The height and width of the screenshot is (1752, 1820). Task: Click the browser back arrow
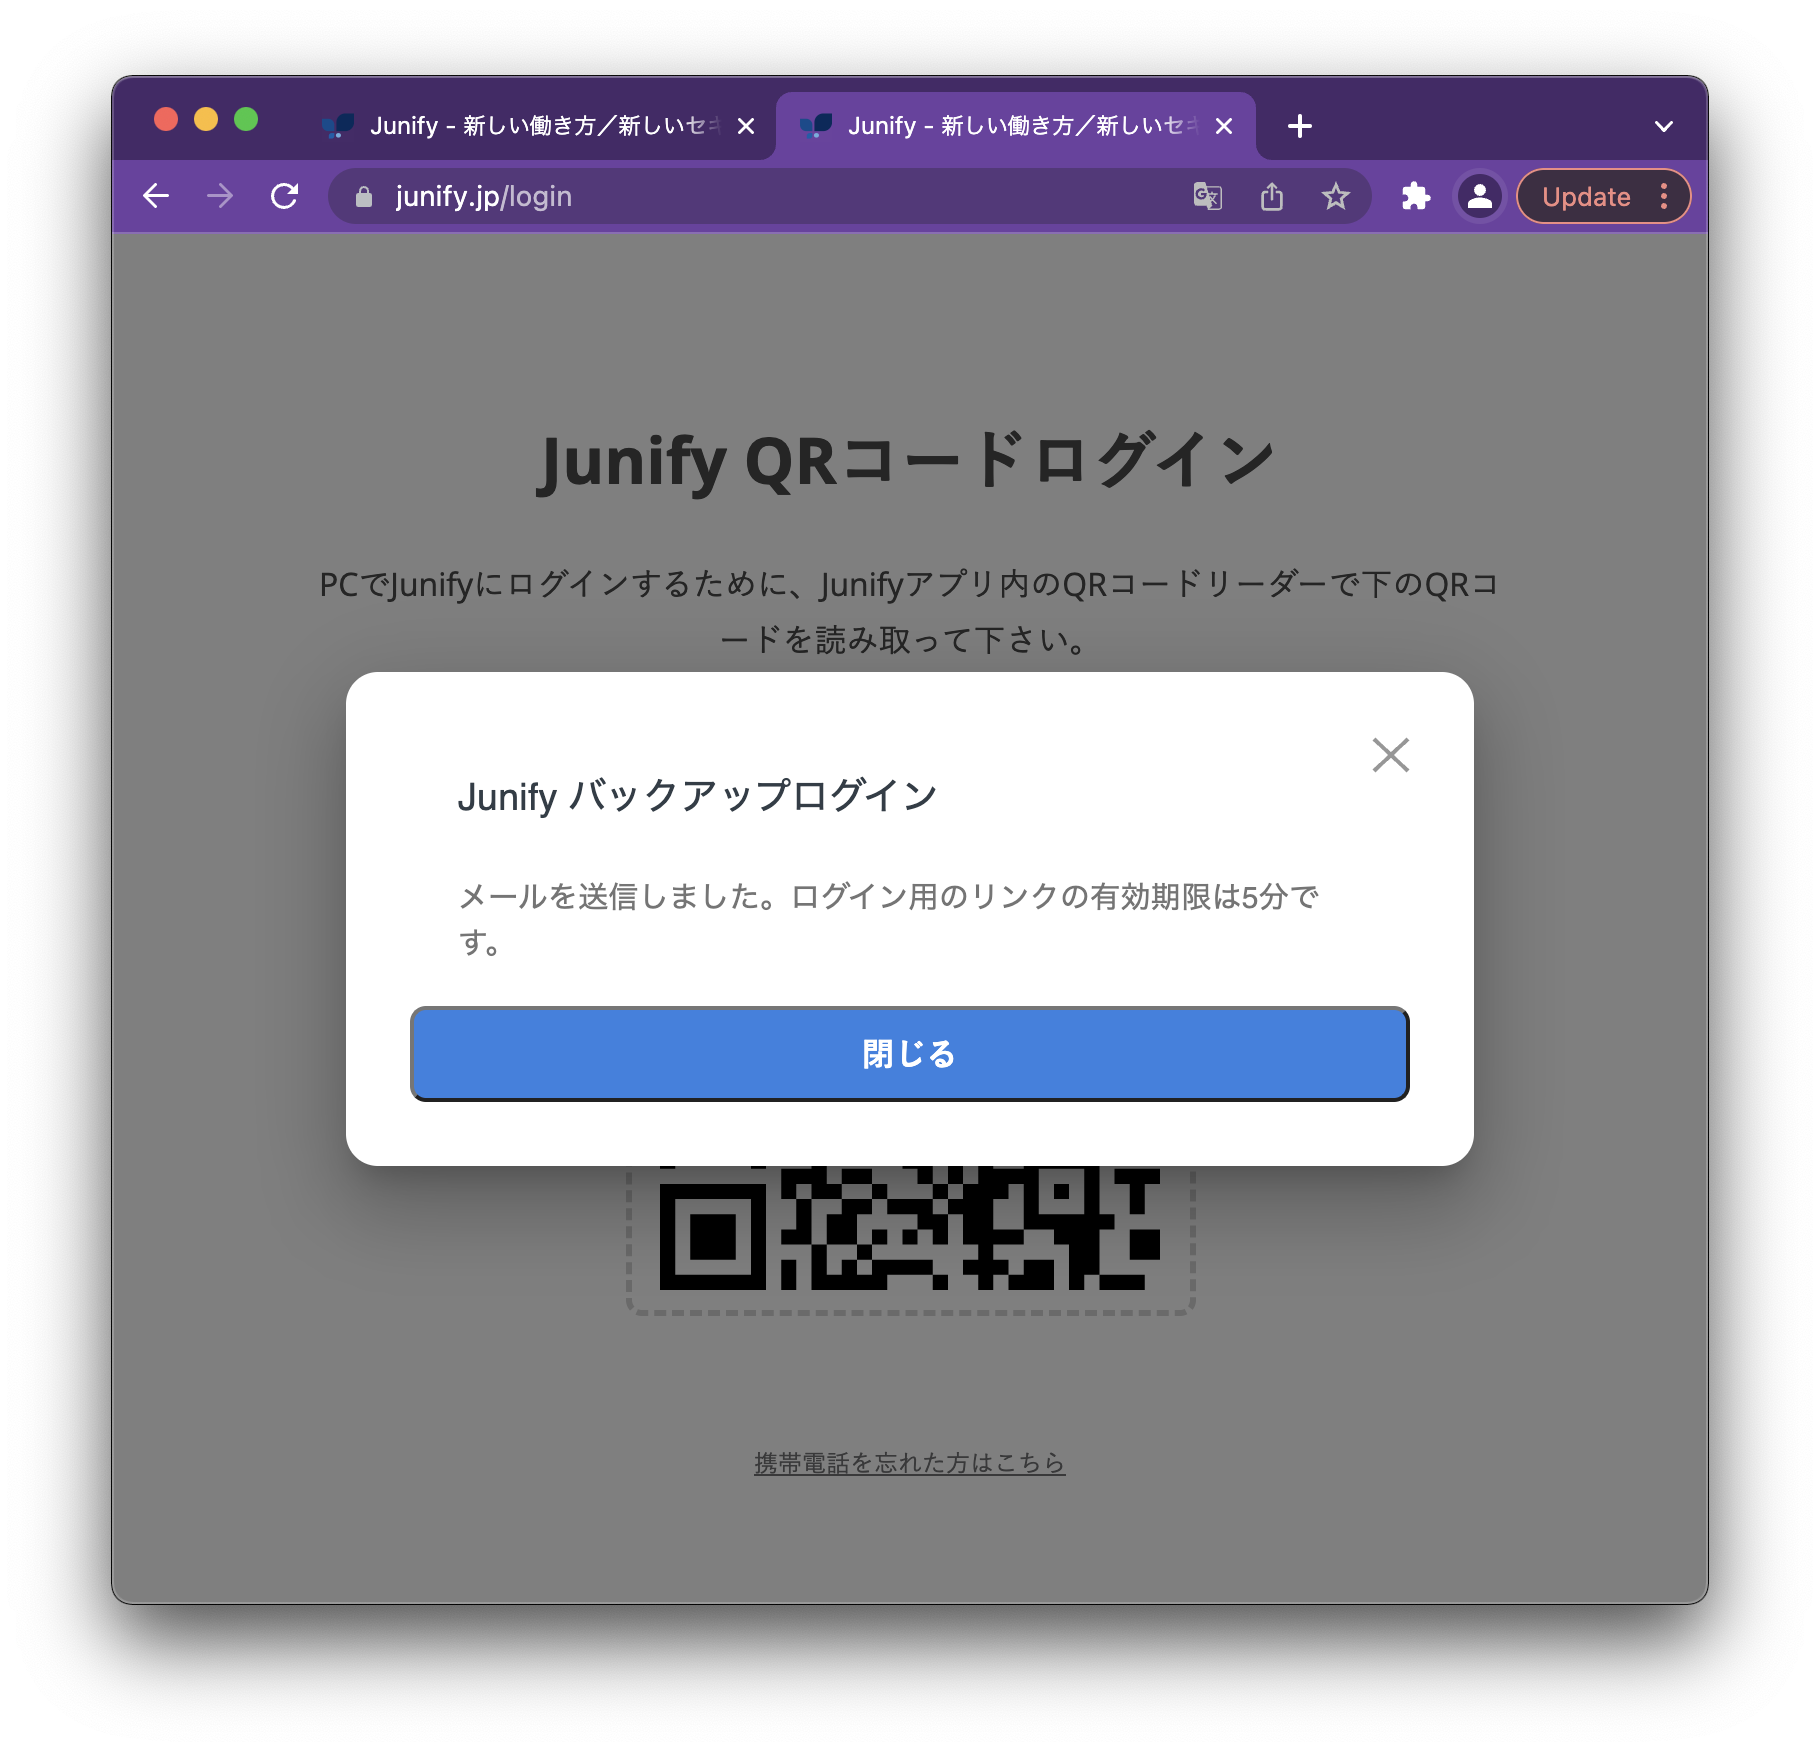(156, 196)
